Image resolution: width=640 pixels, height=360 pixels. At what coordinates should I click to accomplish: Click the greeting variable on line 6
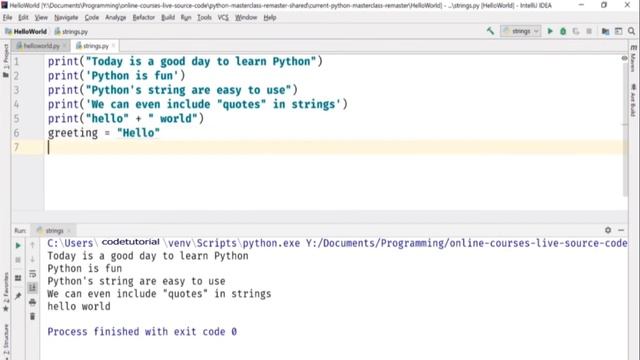click(x=73, y=133)
